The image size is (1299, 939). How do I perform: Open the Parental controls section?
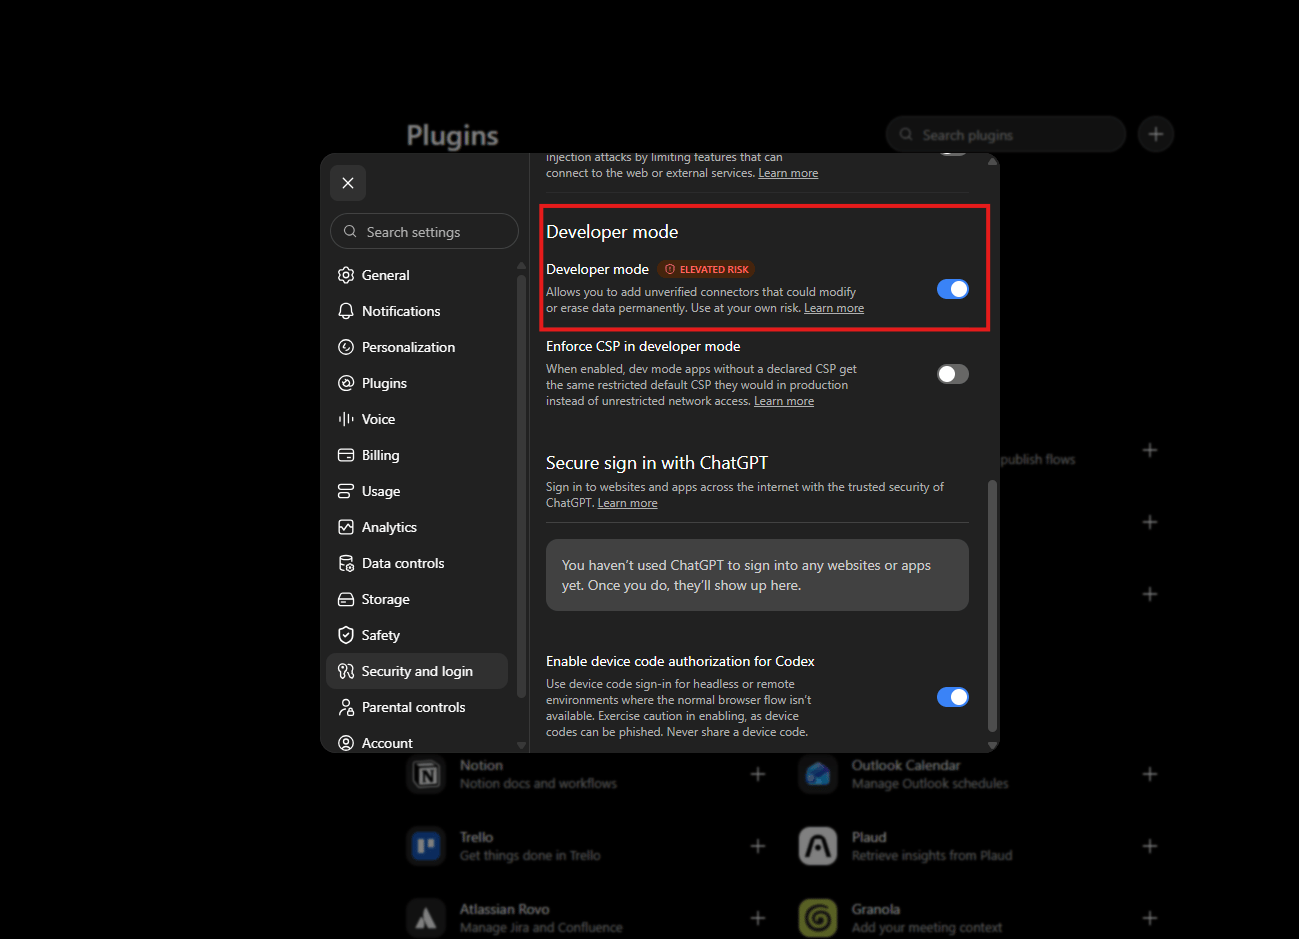tap(417, 707)
